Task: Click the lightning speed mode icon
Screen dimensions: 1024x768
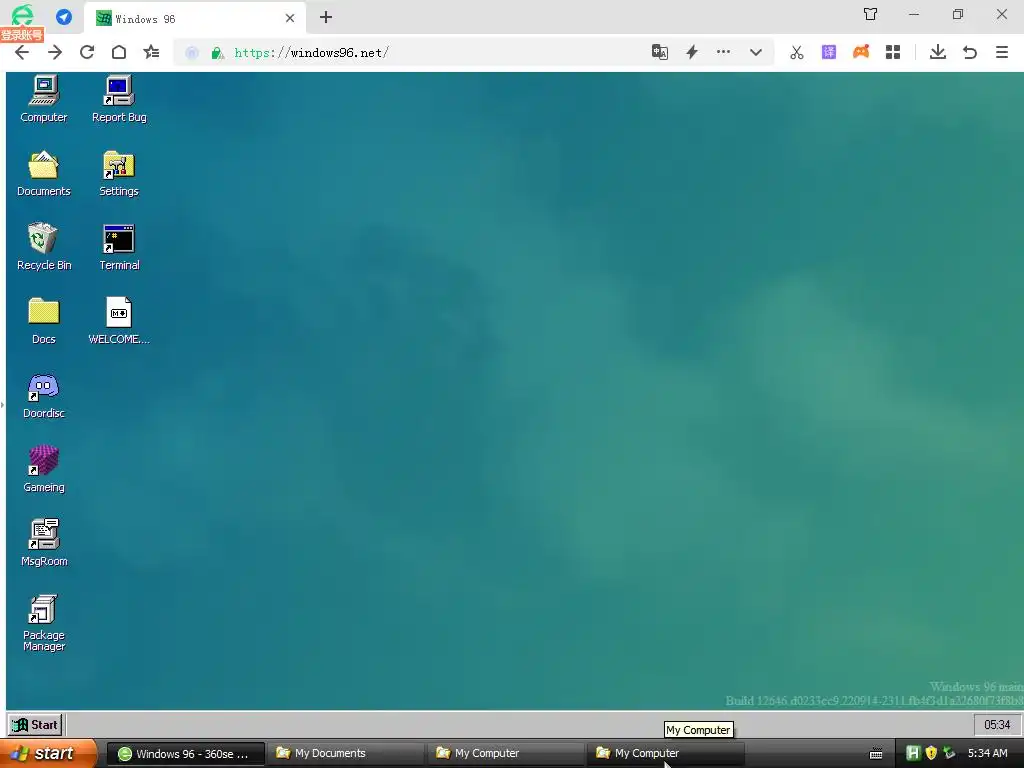Action: point(692,52)
